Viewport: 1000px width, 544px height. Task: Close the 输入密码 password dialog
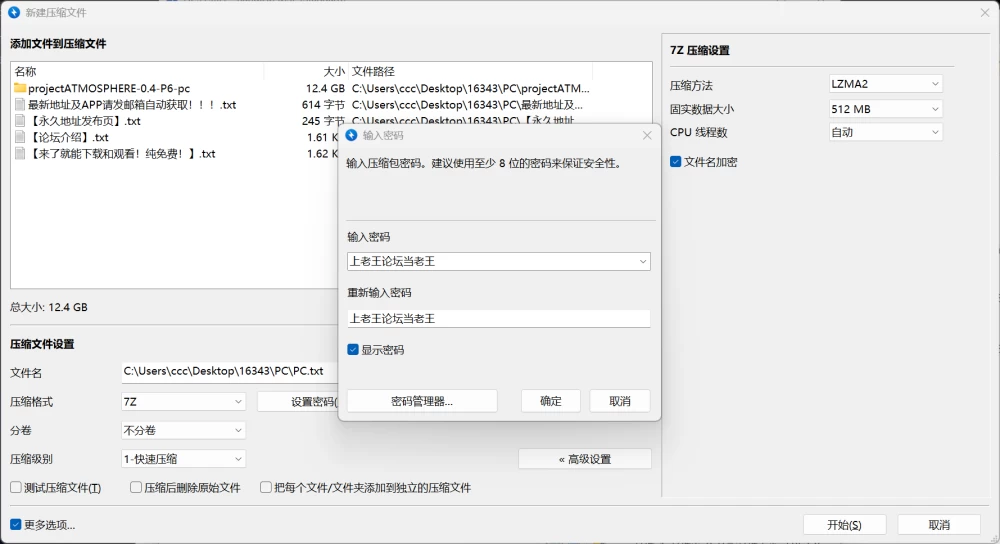coord(647,135)
